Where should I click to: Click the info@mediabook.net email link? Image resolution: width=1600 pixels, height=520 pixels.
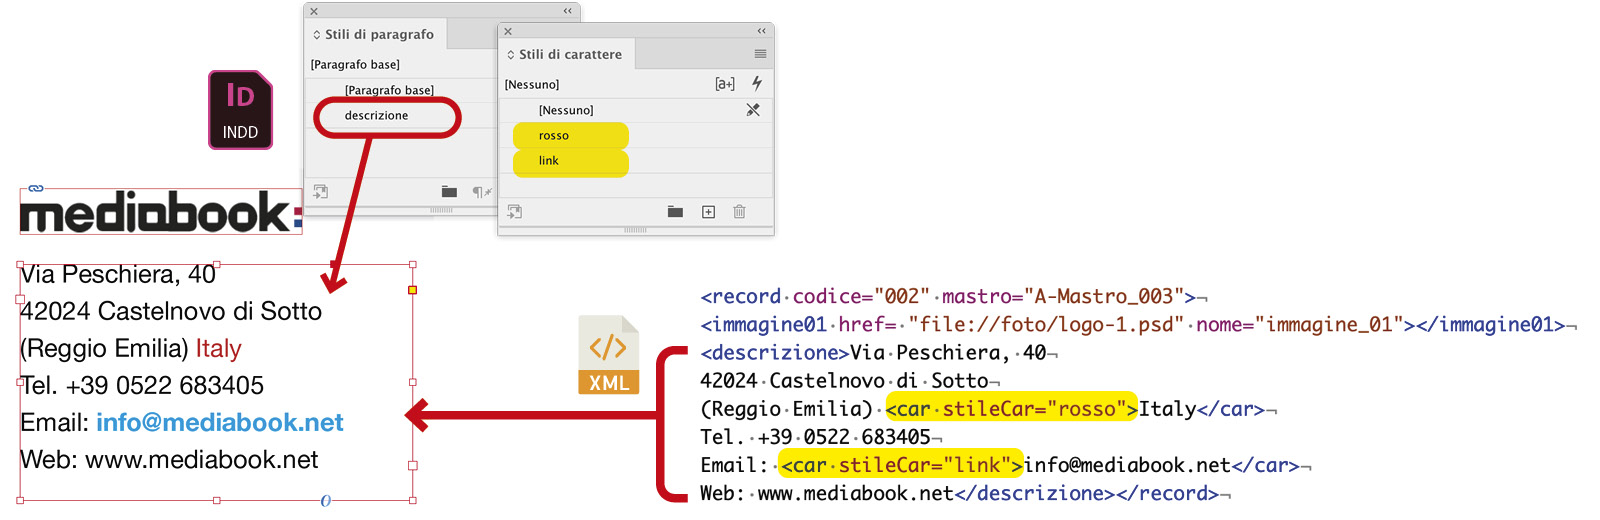pos(219,423)
